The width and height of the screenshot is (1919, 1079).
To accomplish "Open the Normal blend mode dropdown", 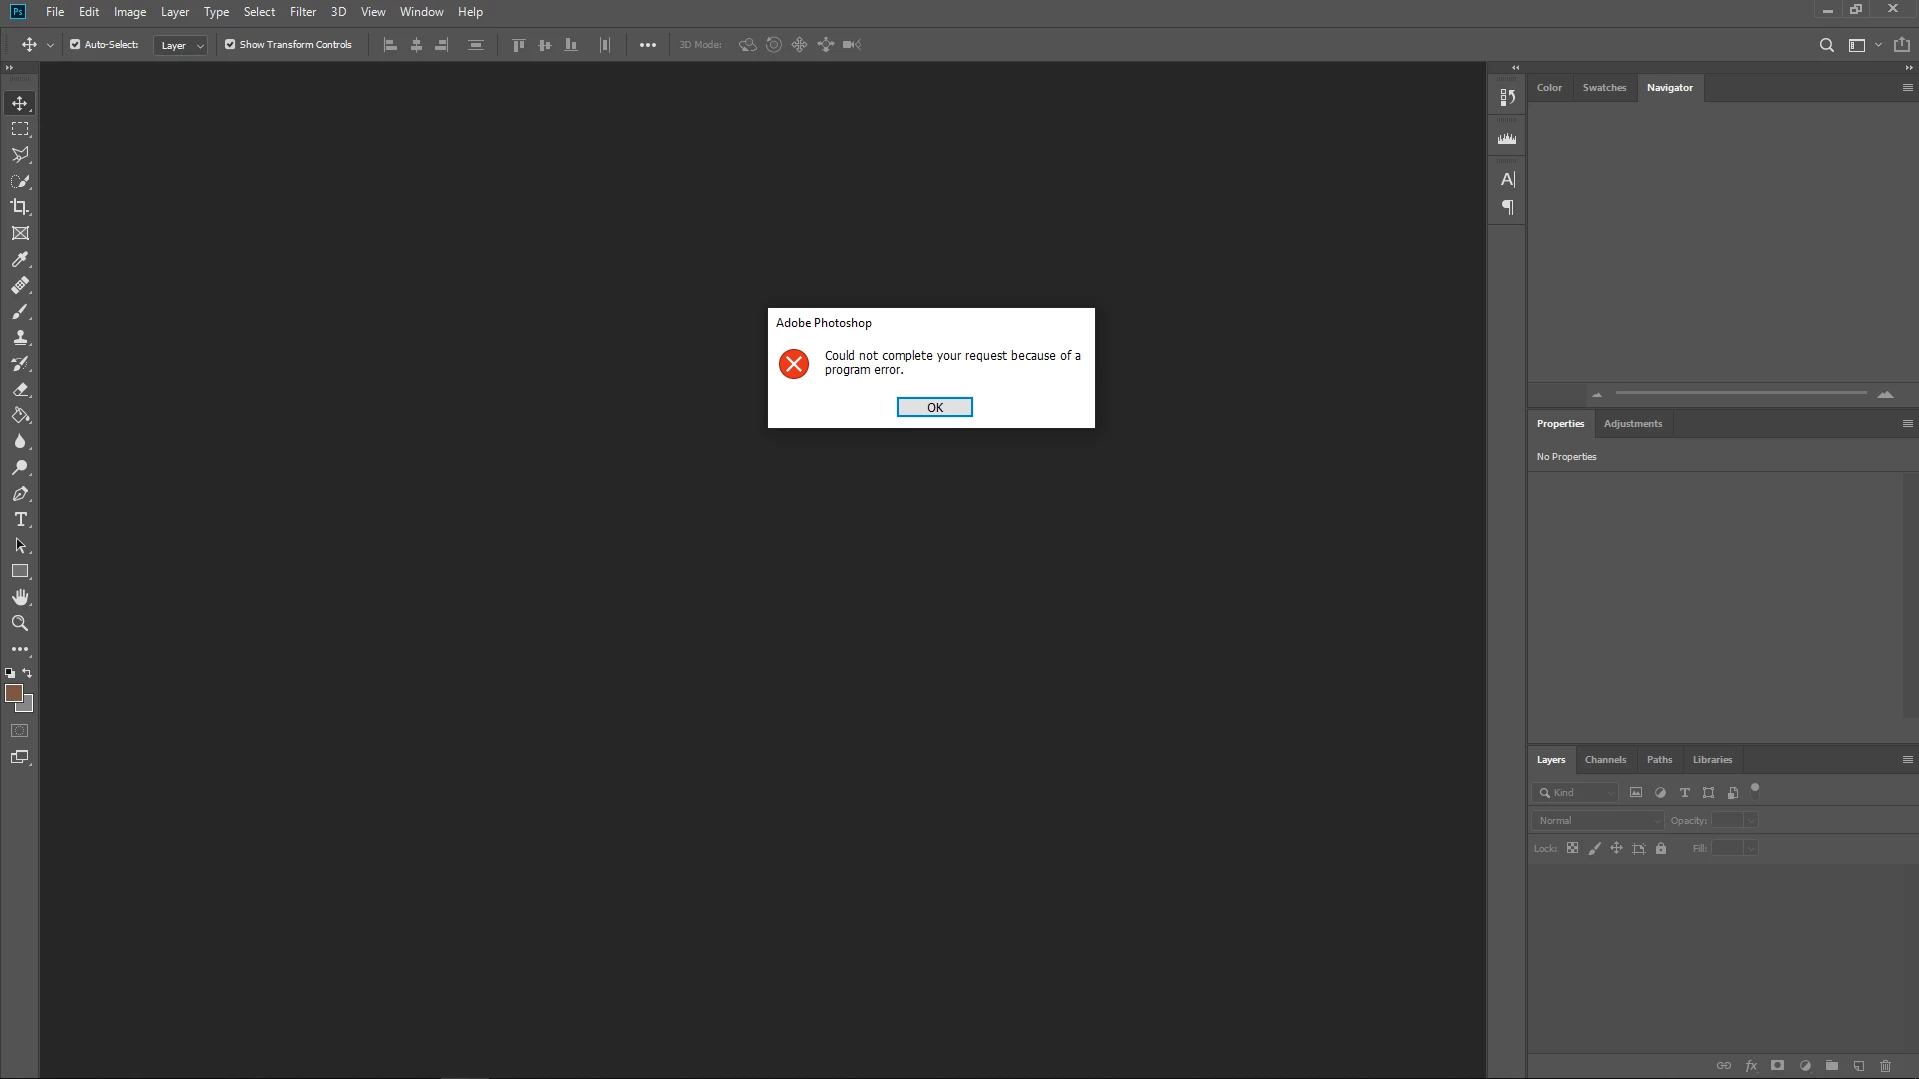I will click(x=1597, y=820).
